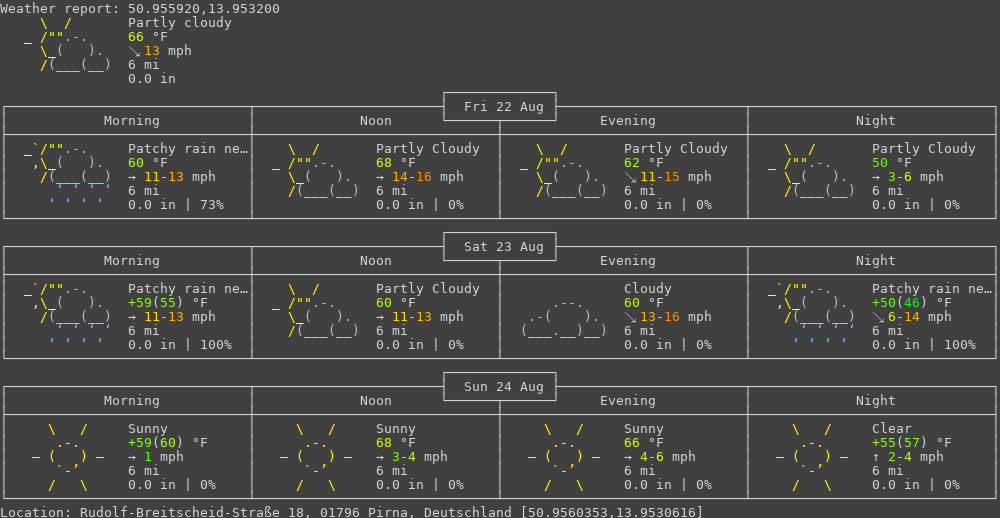Click the Friday Night column header
The height and width of the screenshot is (518, 1000).
tap(875, 121)
